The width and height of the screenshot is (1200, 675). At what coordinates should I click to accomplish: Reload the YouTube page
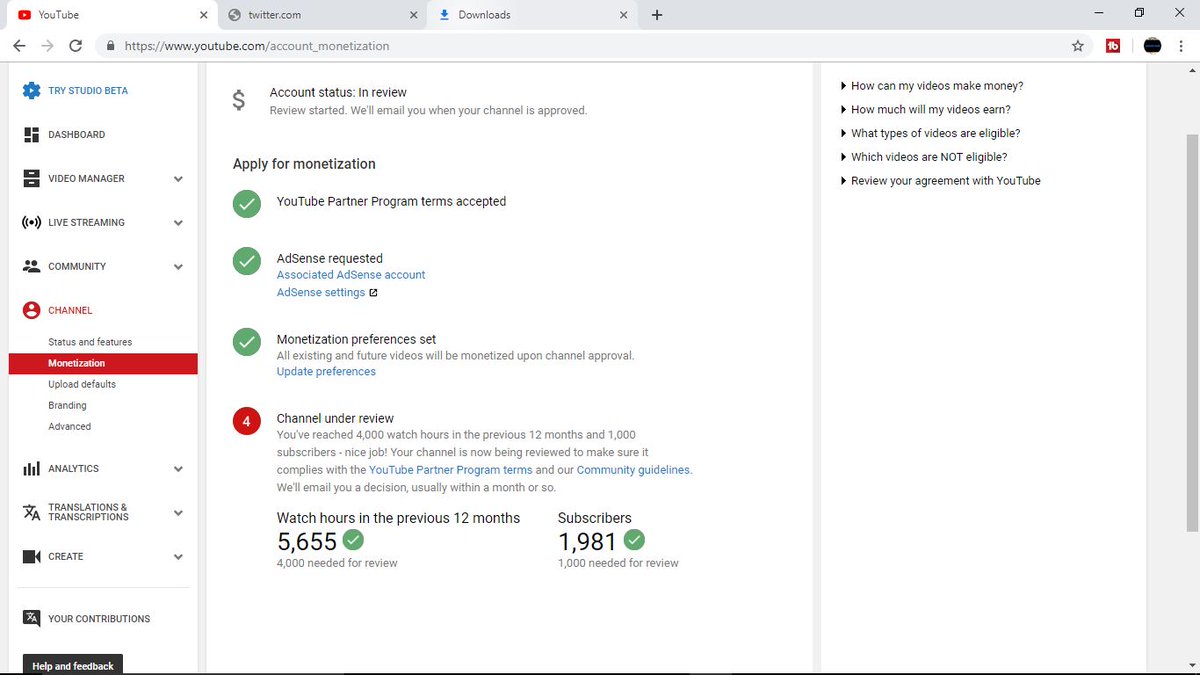coord(75,45)
